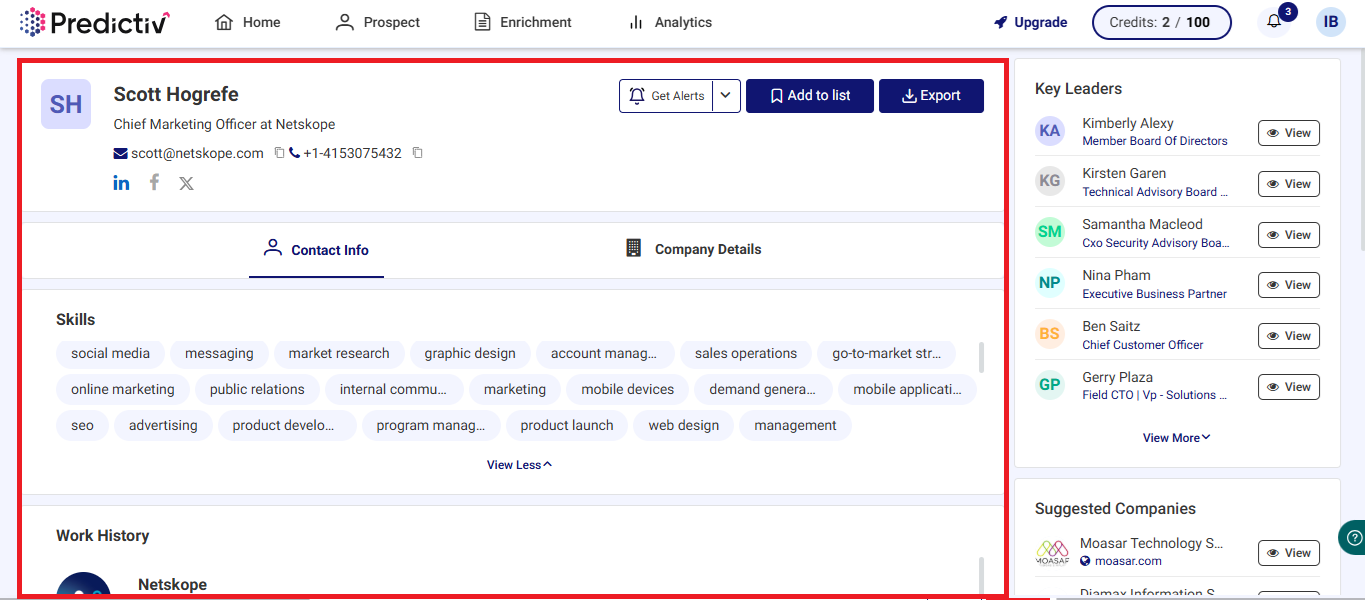The width and height of the screenshot is (1365, 600).
Task: Click the Moasar company logo
Action: 1052,552
